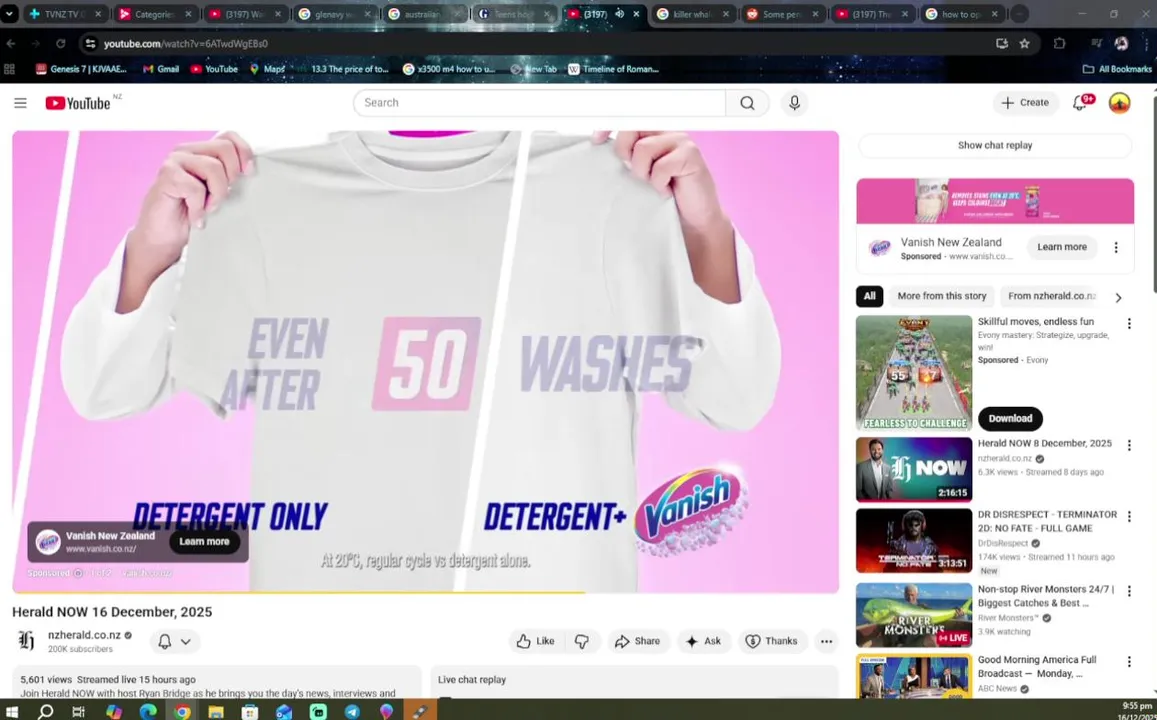Open the Gmail bookmark

point(160,69)
